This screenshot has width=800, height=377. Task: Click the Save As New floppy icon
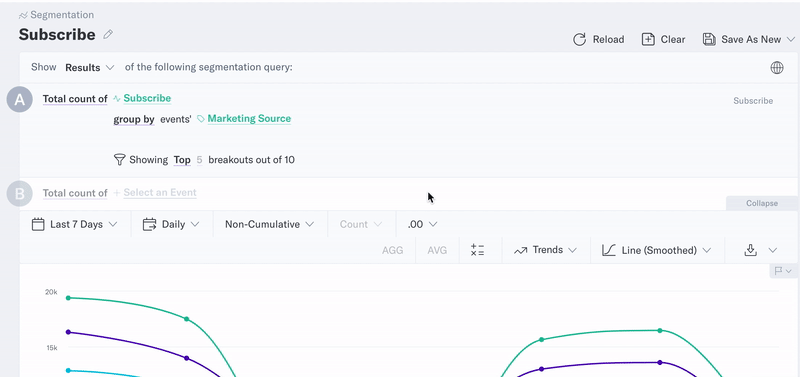tap(709, 39)
